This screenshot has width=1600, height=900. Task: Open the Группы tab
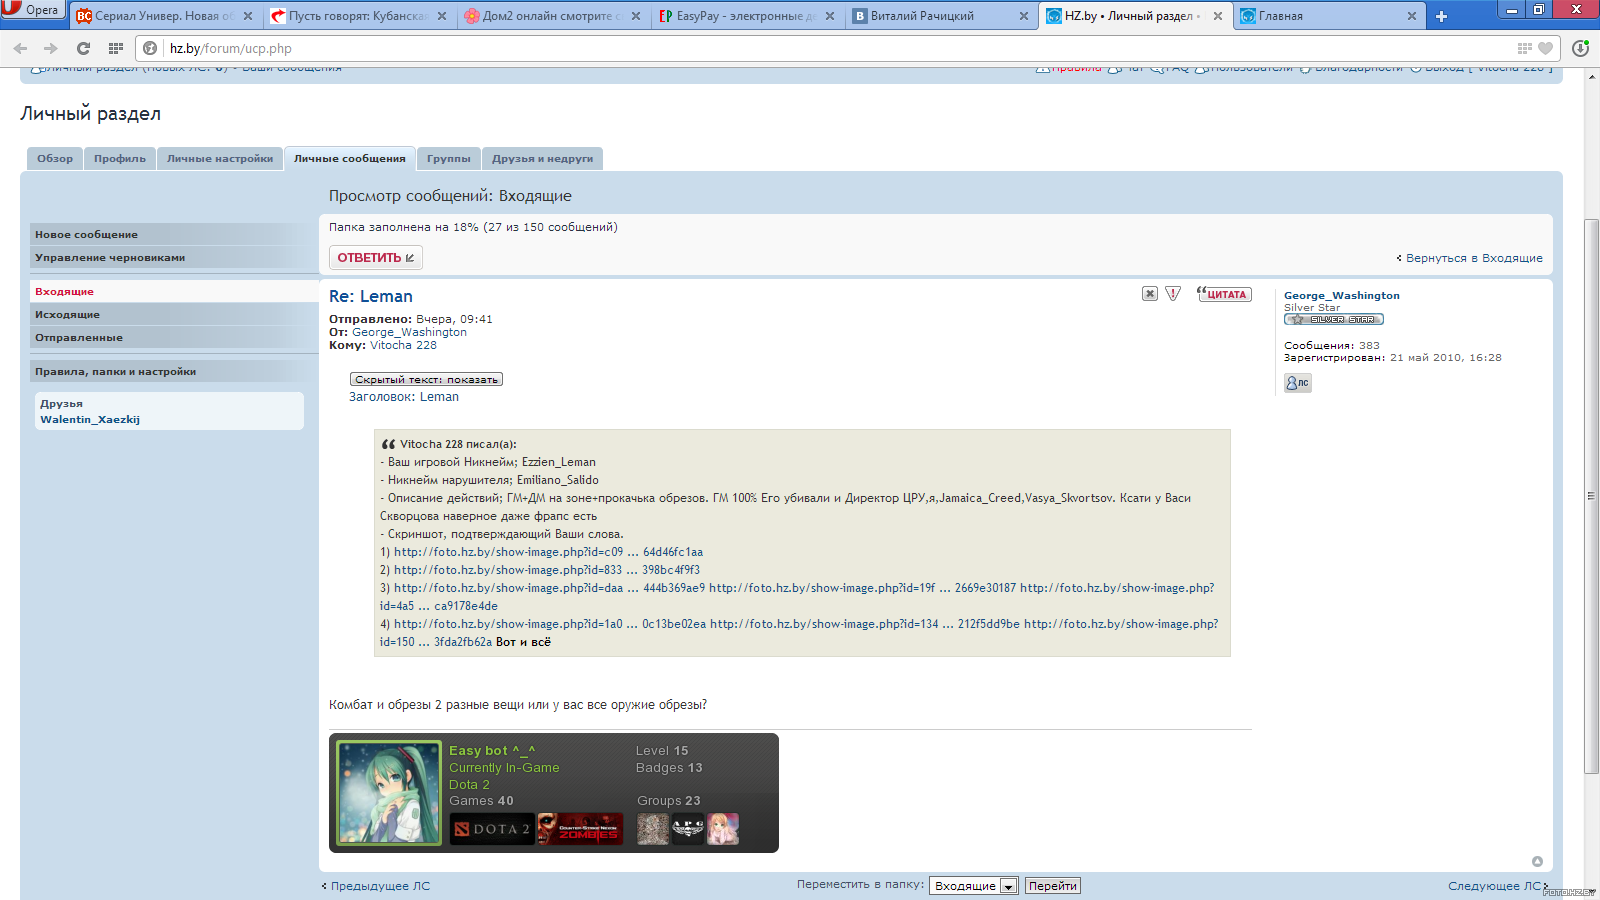(449, 159)
